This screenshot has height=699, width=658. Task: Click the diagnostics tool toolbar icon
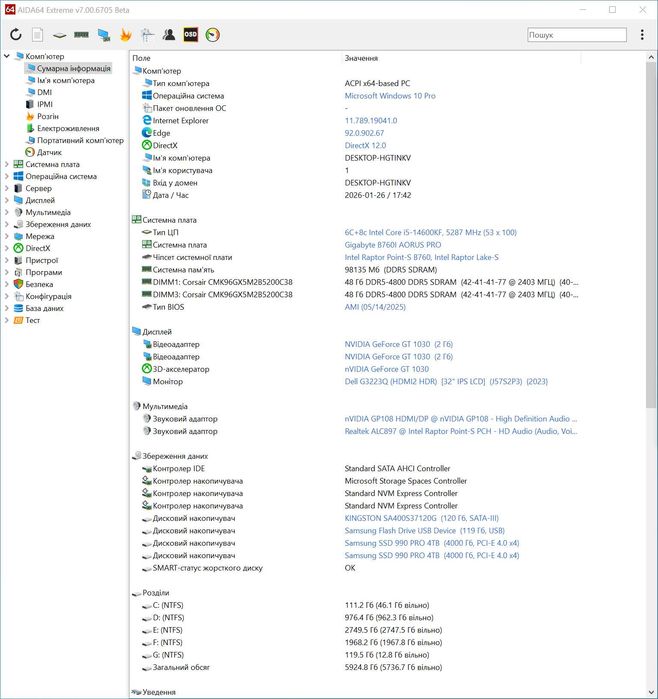click(147, 35)
